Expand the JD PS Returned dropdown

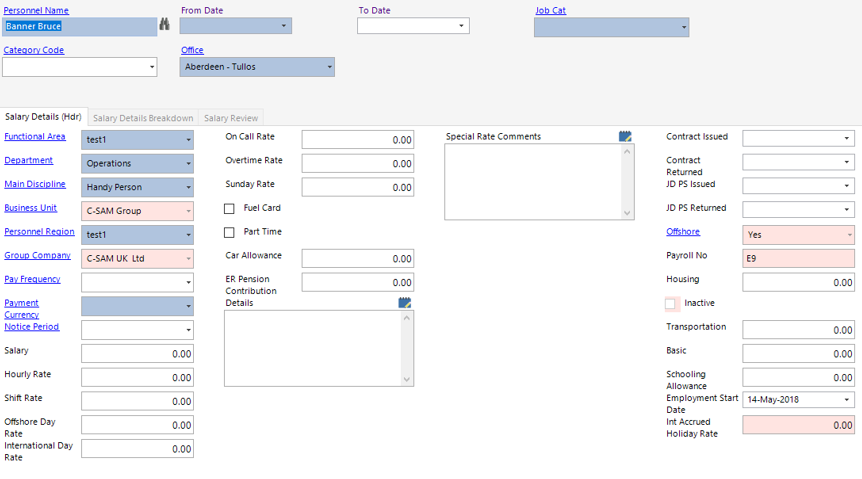tap(847, 209)
